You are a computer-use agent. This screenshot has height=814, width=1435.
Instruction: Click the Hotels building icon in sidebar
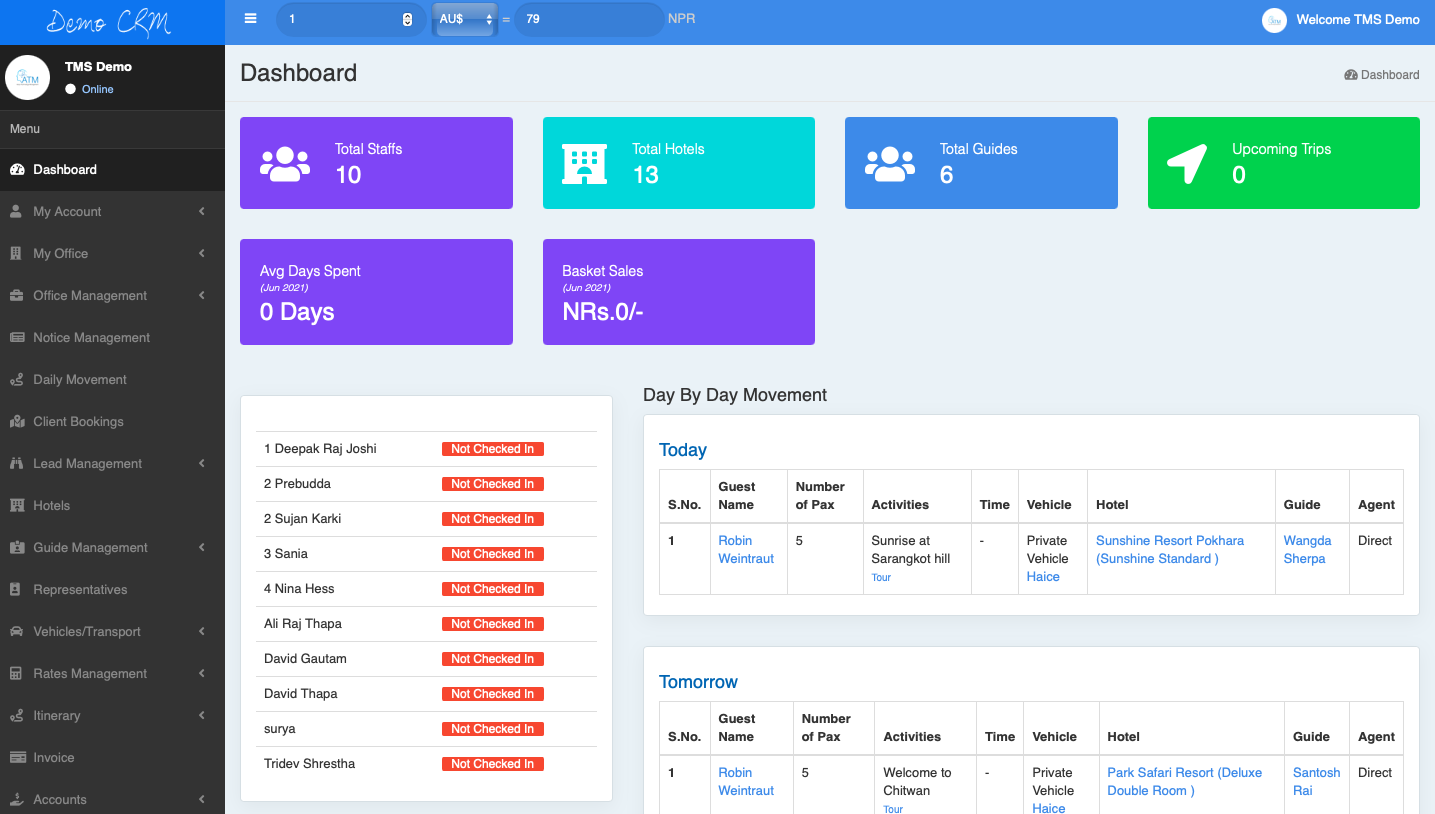click(x=16, y=506)
